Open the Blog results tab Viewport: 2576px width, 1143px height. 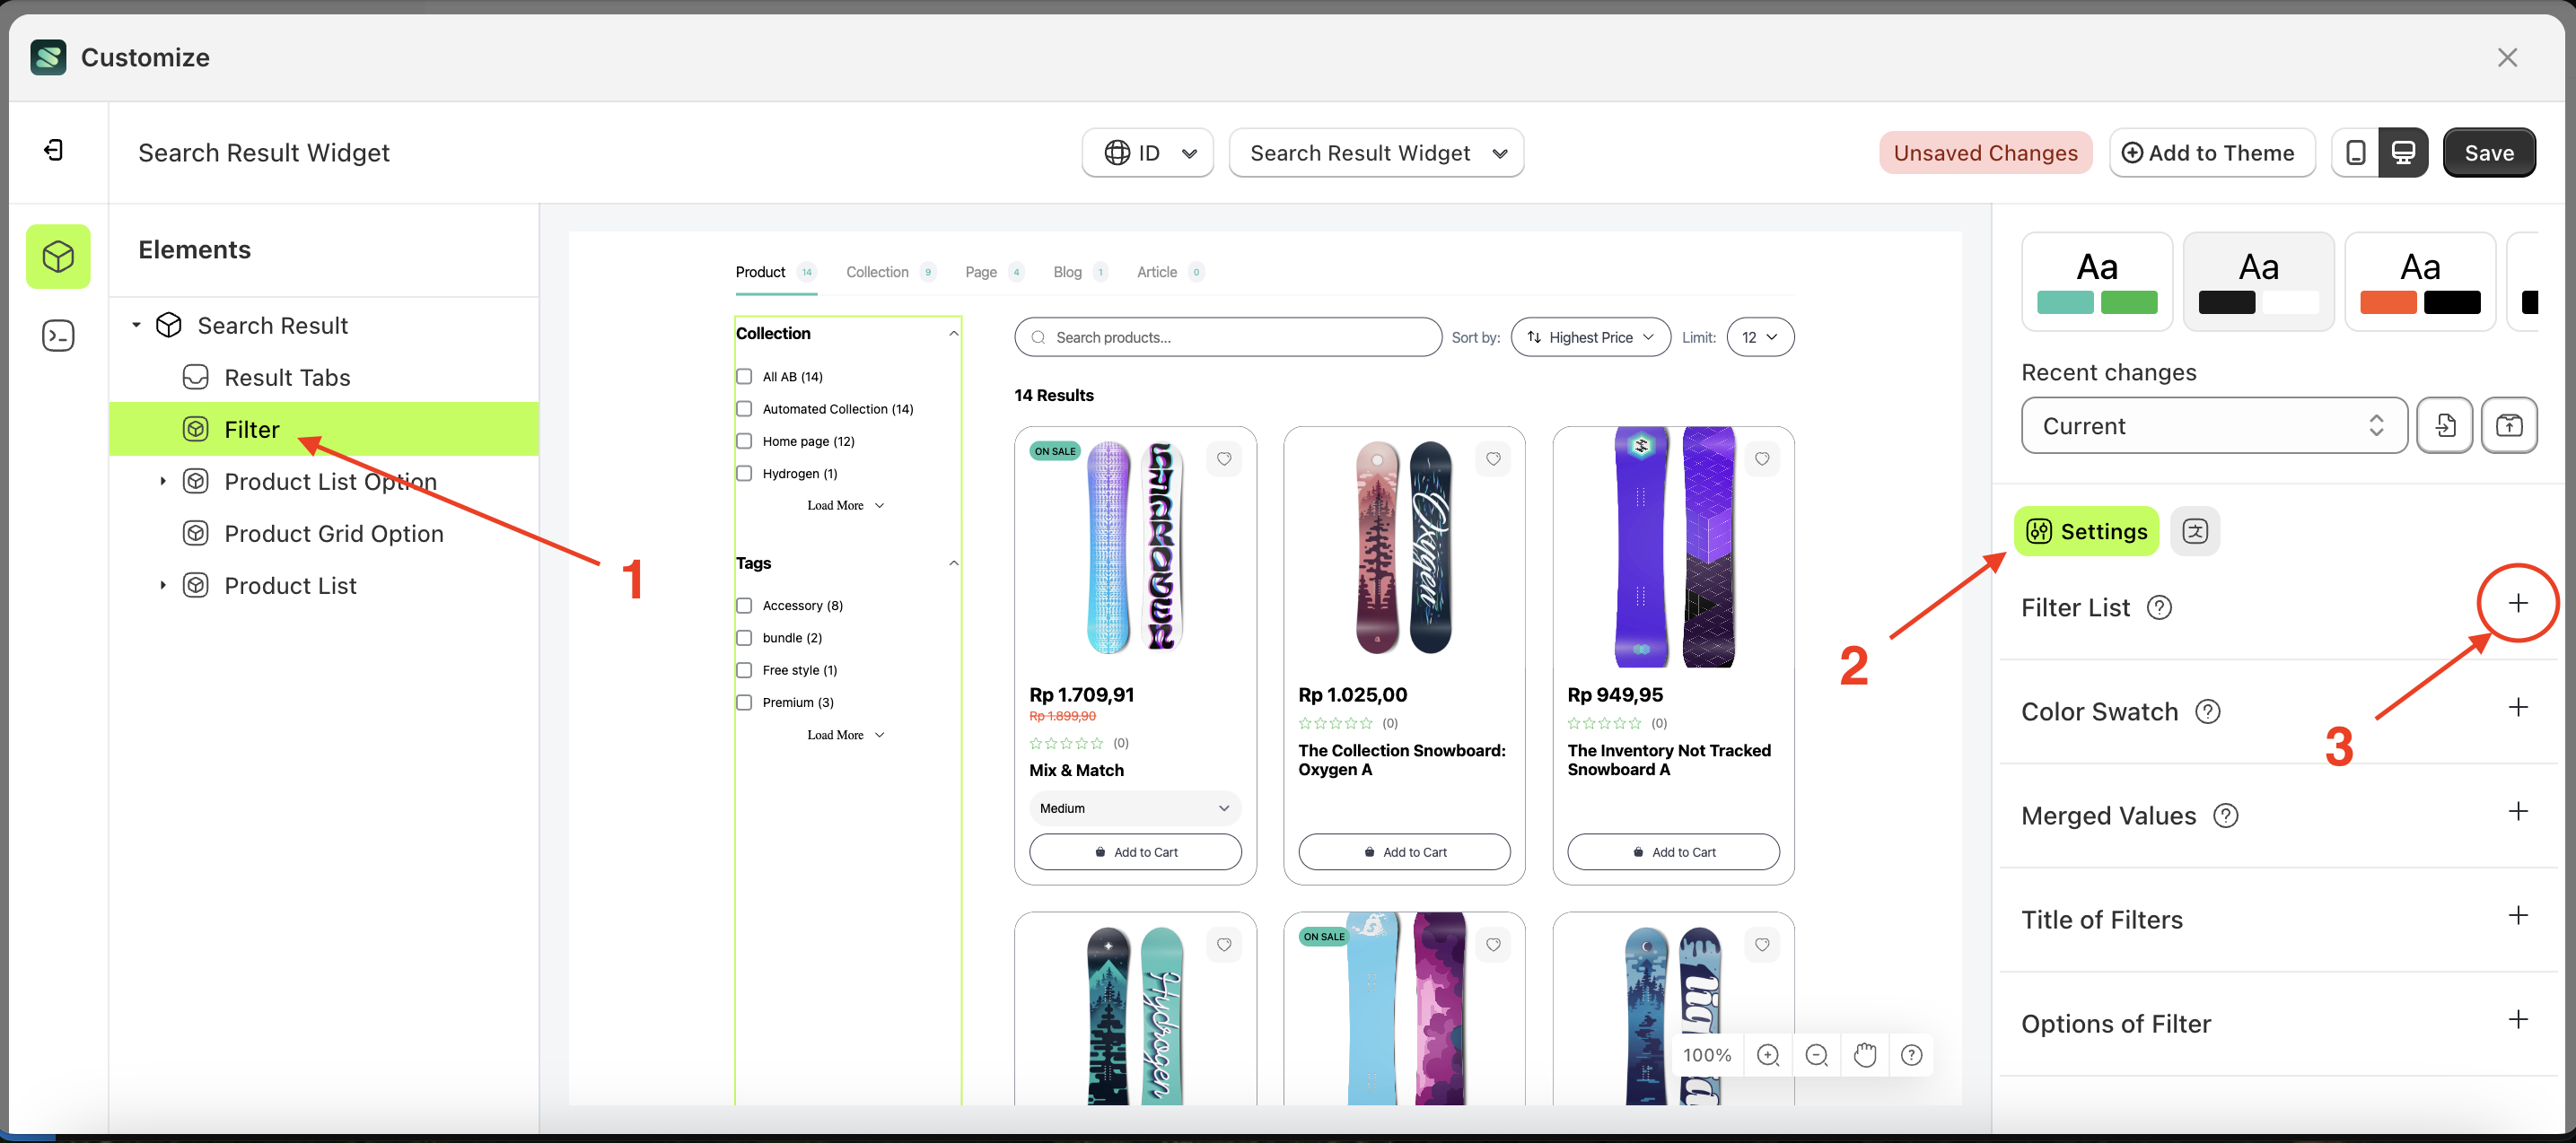tap(1067, 271)
